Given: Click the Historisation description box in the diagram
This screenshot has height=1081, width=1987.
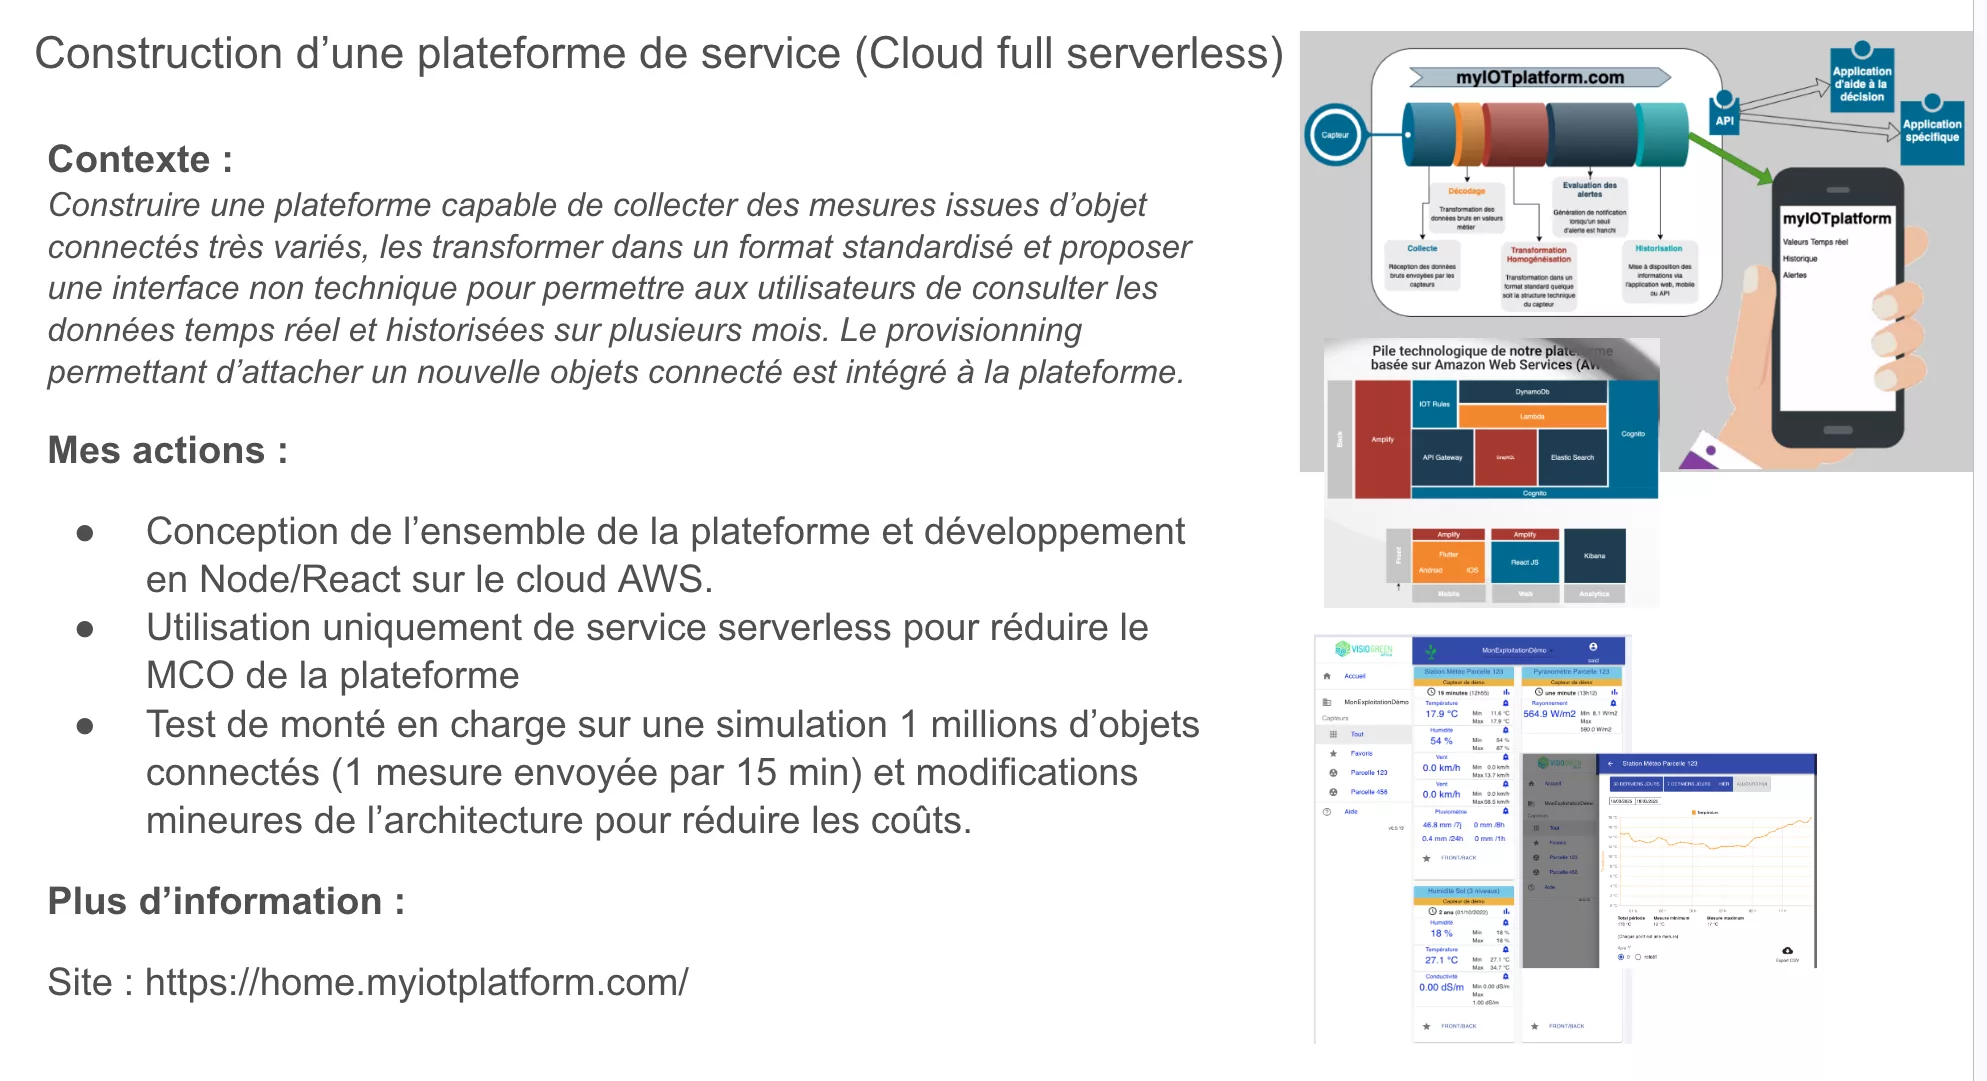Looking at the screenshot, I should (1659, 272).
